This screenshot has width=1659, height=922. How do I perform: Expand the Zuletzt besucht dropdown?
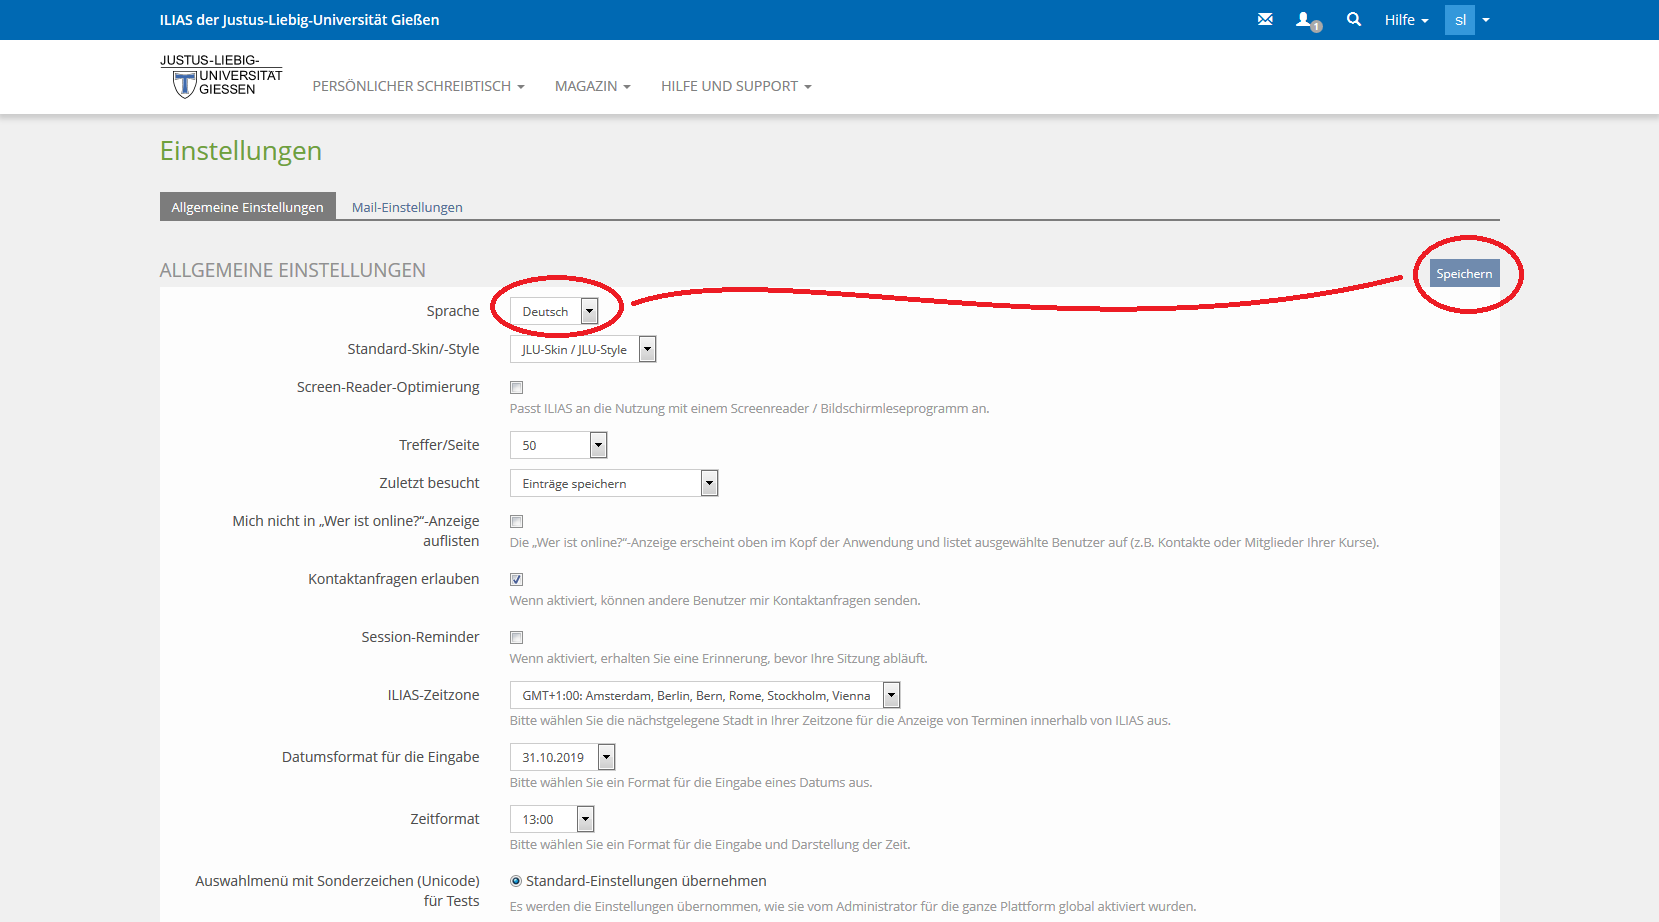(613, 484)
